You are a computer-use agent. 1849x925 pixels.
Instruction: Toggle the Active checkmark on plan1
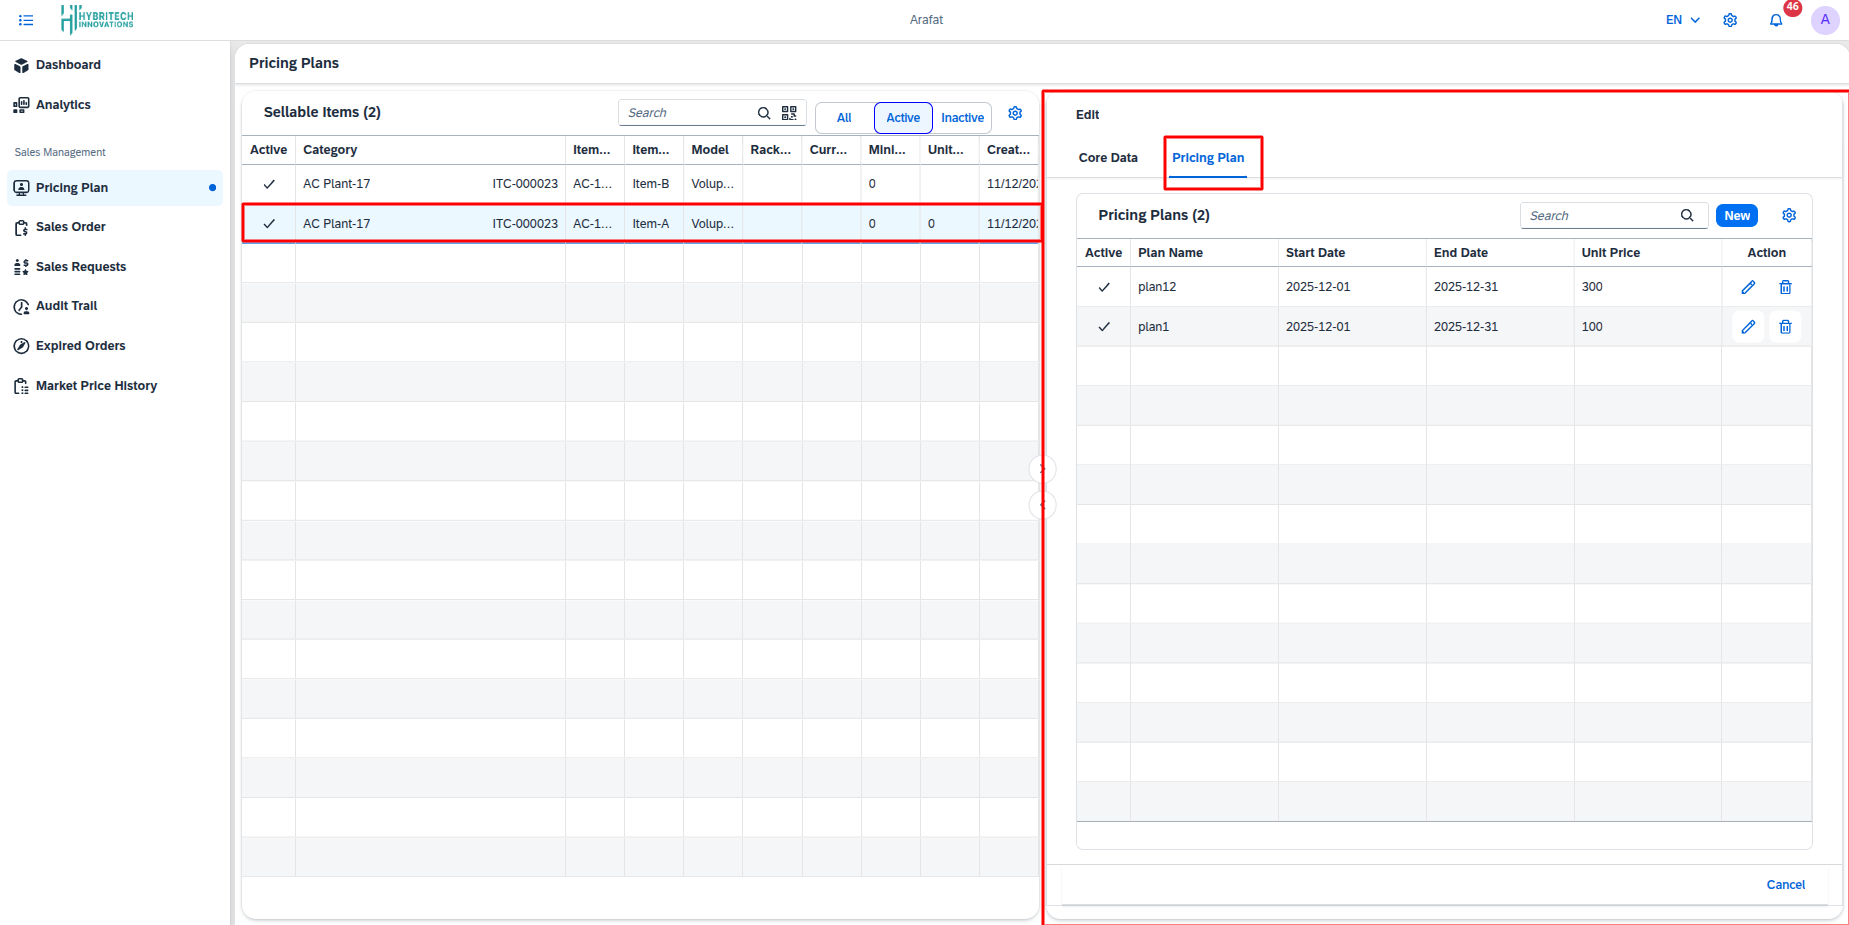[1104, 326]
